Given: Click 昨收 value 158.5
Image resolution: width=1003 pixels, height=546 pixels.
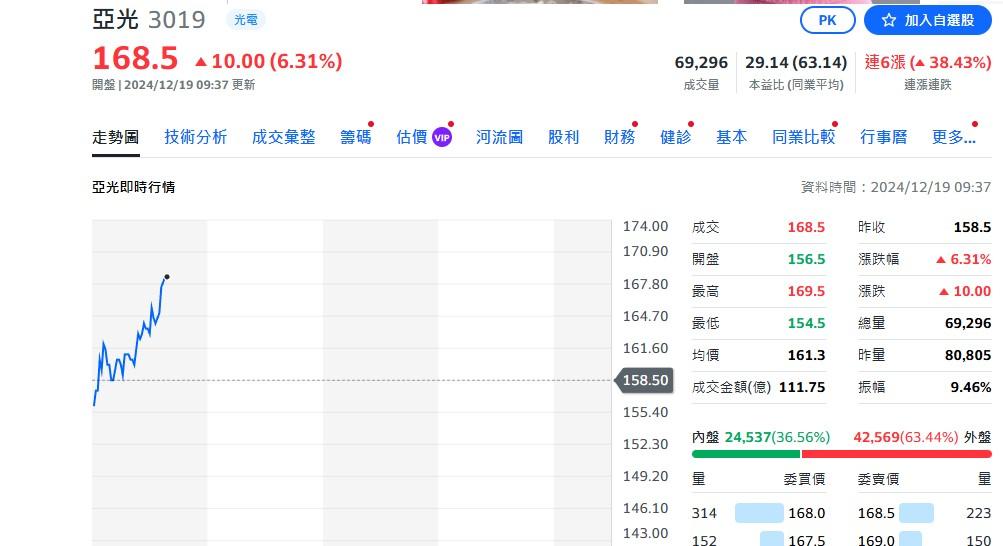Looking at the screenshot, I should click(x=972, y=227).
